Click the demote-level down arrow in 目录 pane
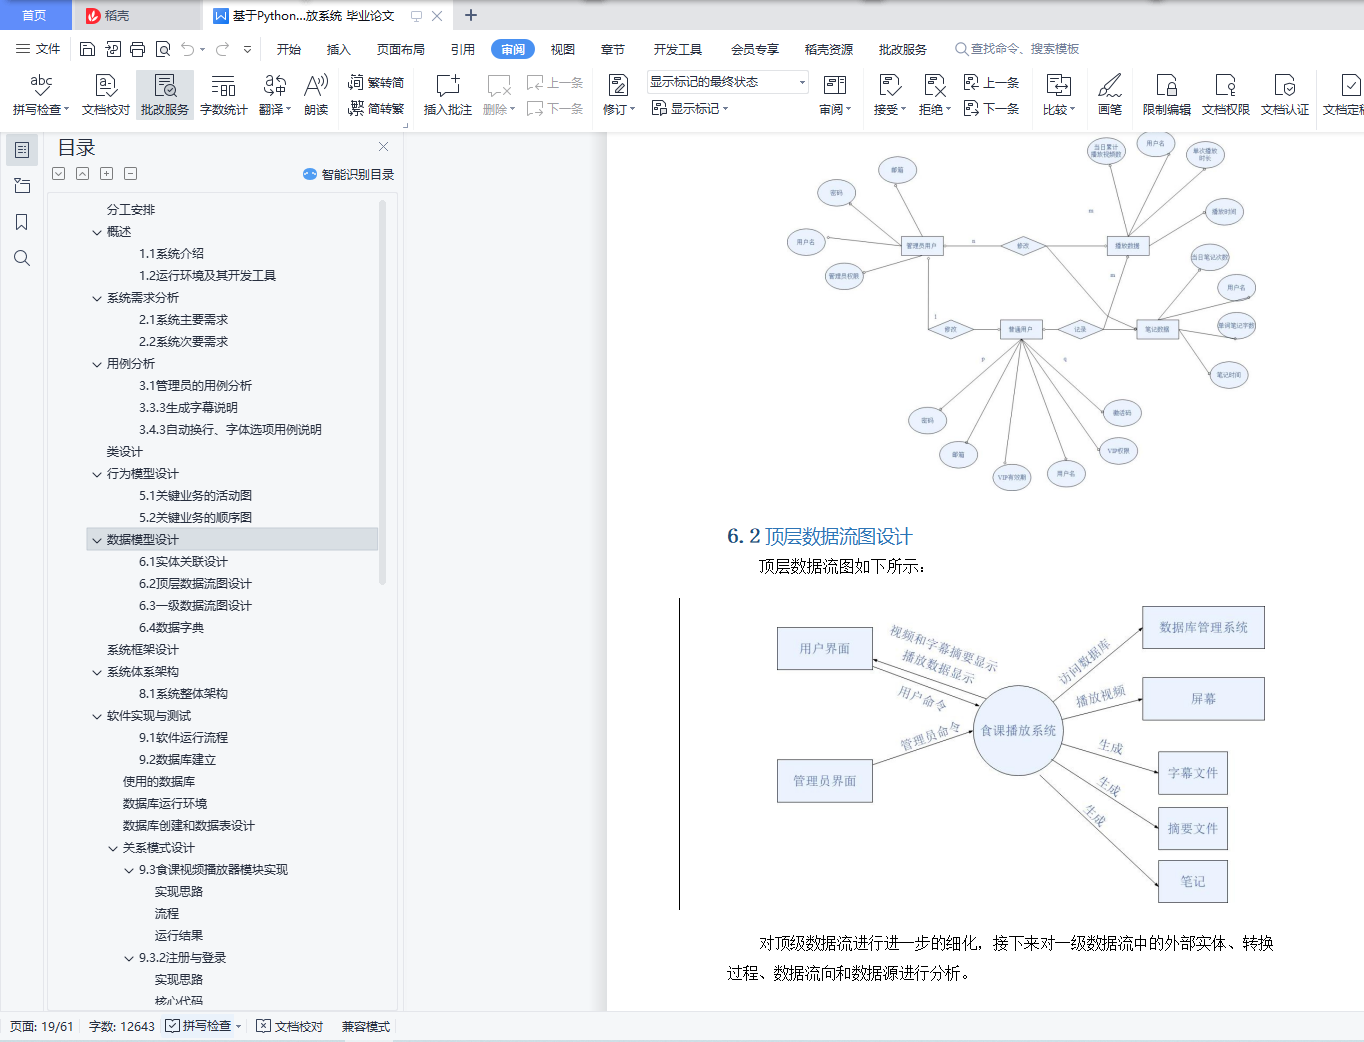 [x=59, y=174]
